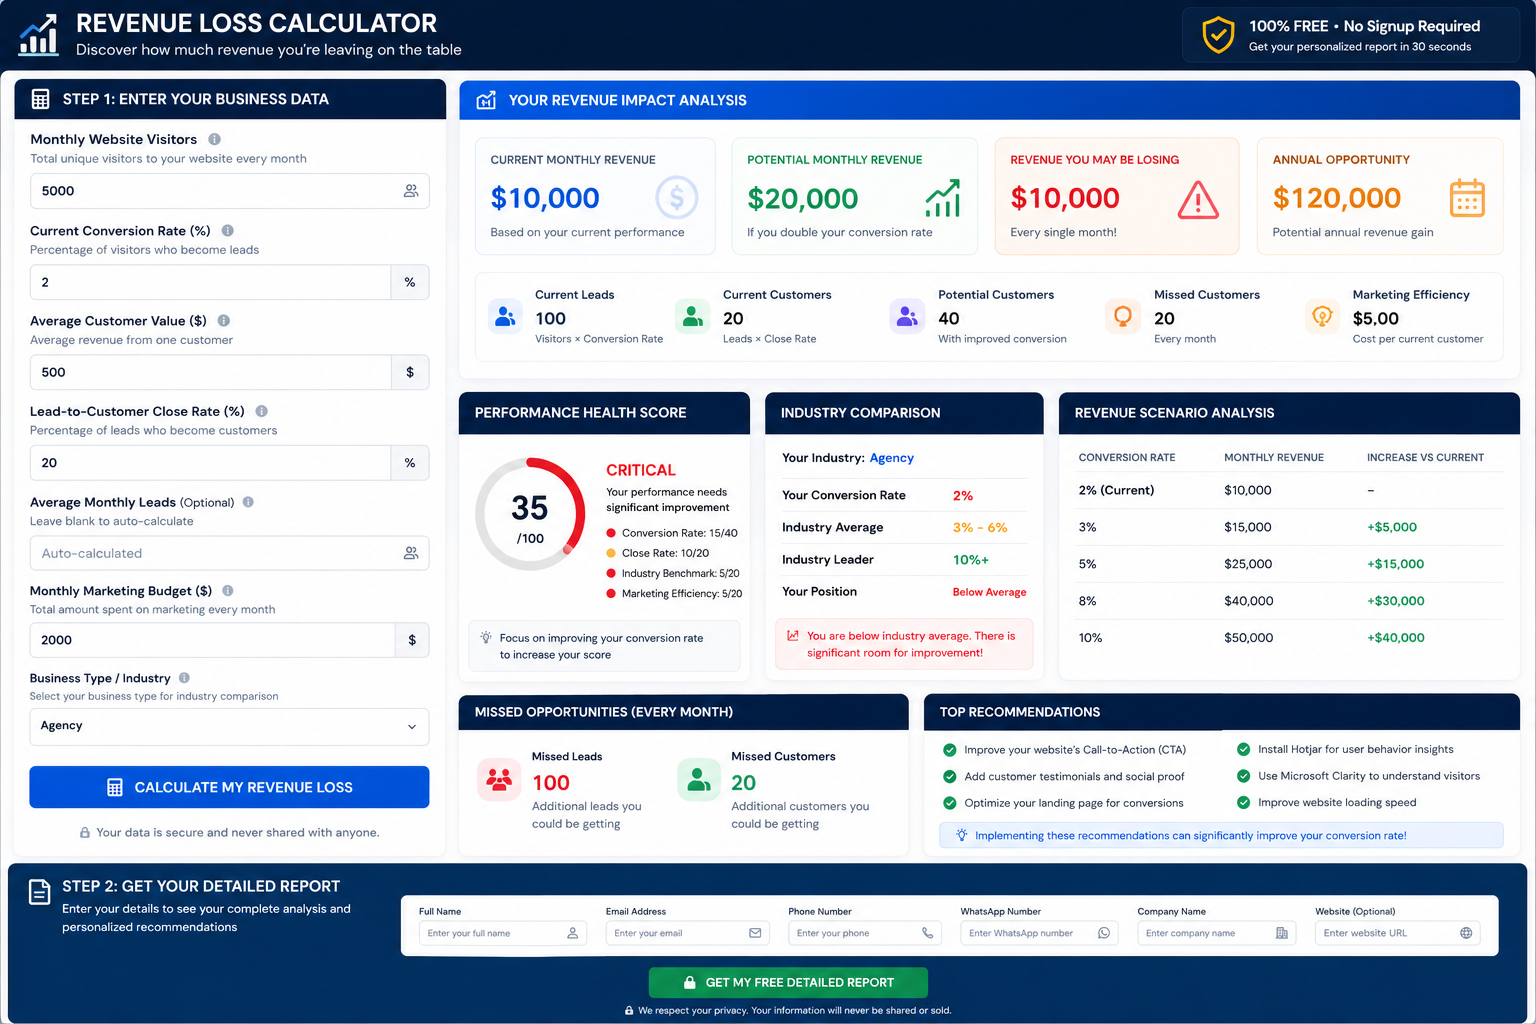Click the 3% - 6% industry average value
1536x1024 pixels.
coord(980,528)
